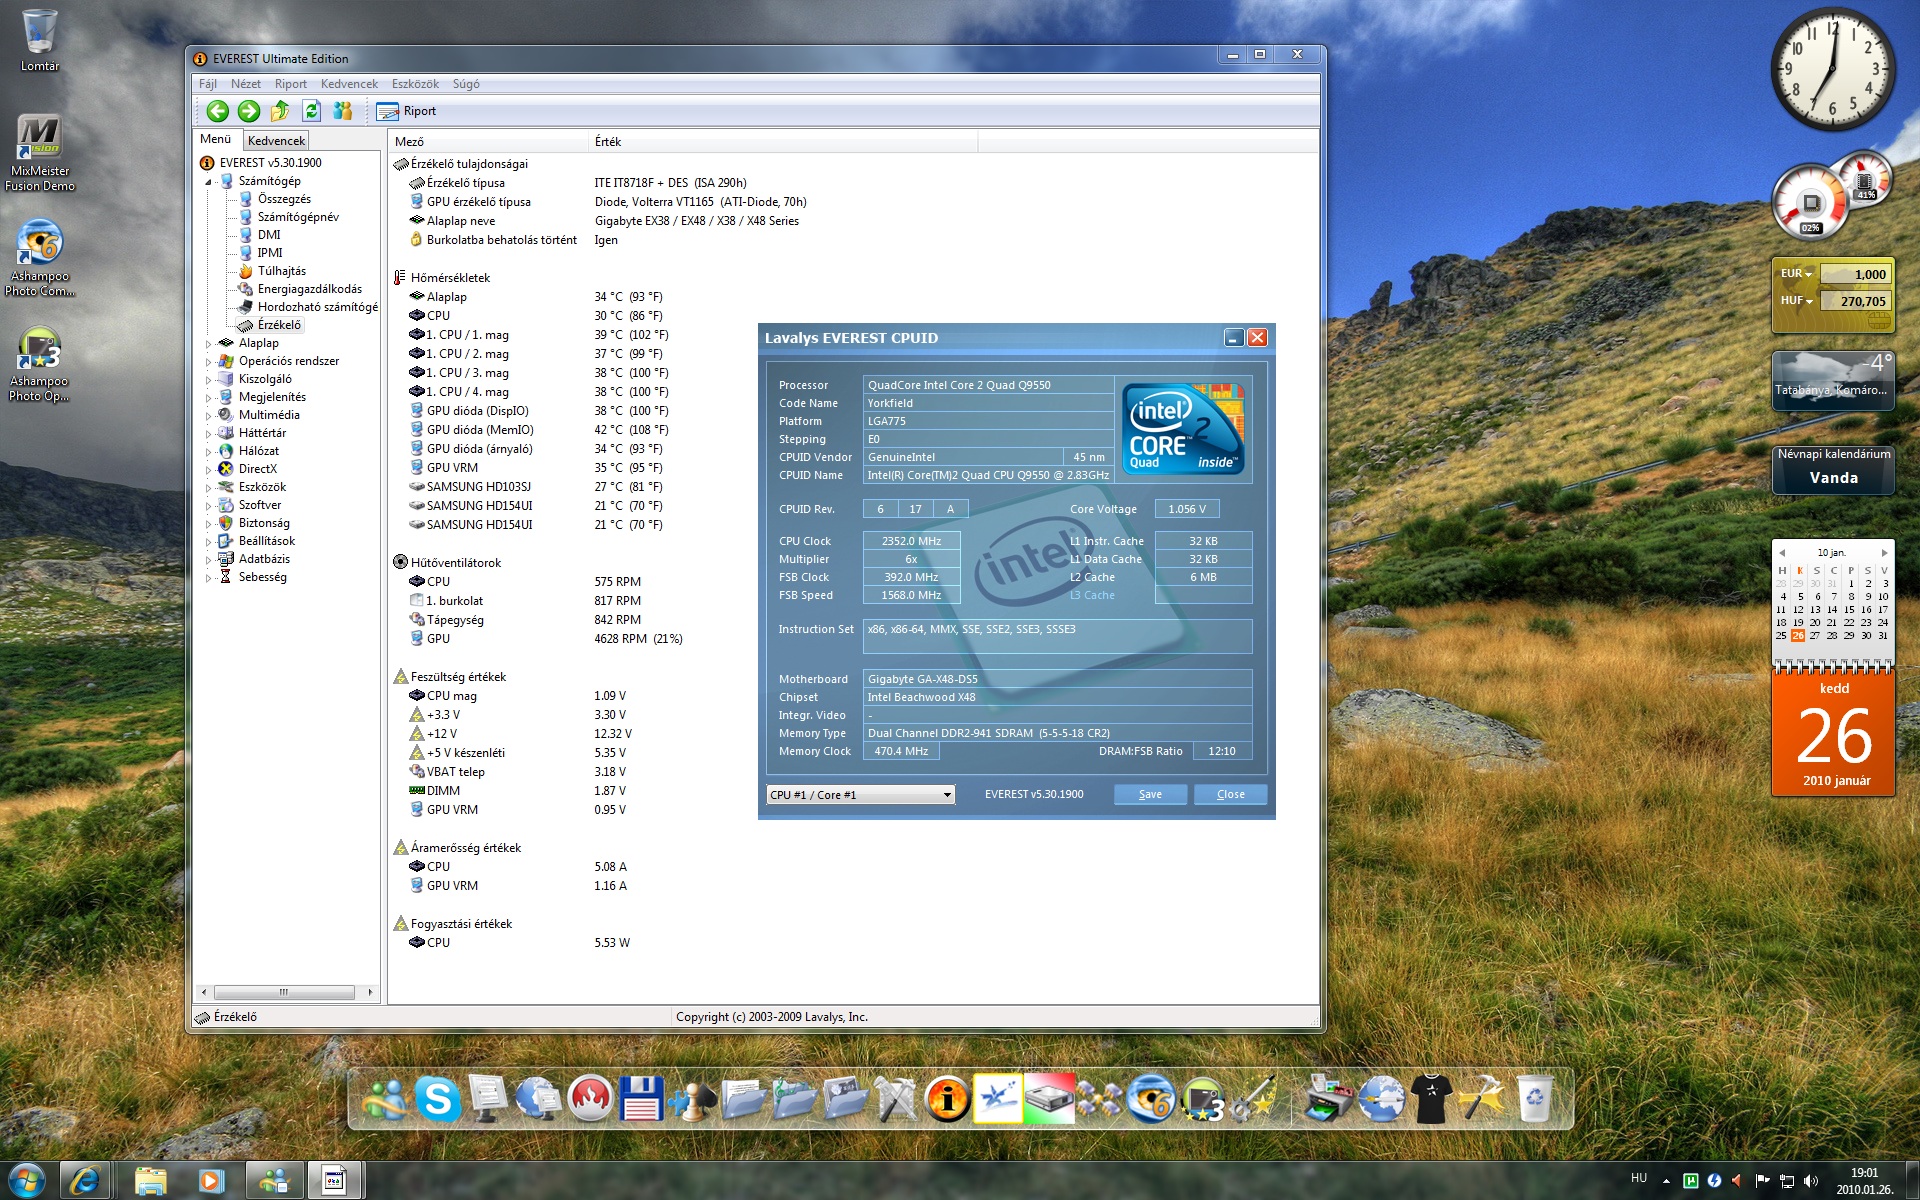This screenshot has width=1920, height=1200.
Task: Open the Súgó menu
Action: pyautogui.click(x=466, y=84)
